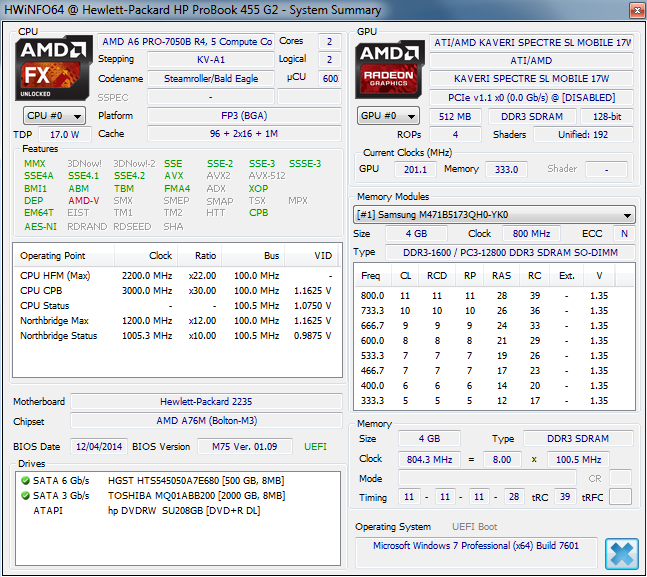Image resolution: width=647 pixels, height=577 pixels.
Task: Click the Ratio column header
Action: 200,256
